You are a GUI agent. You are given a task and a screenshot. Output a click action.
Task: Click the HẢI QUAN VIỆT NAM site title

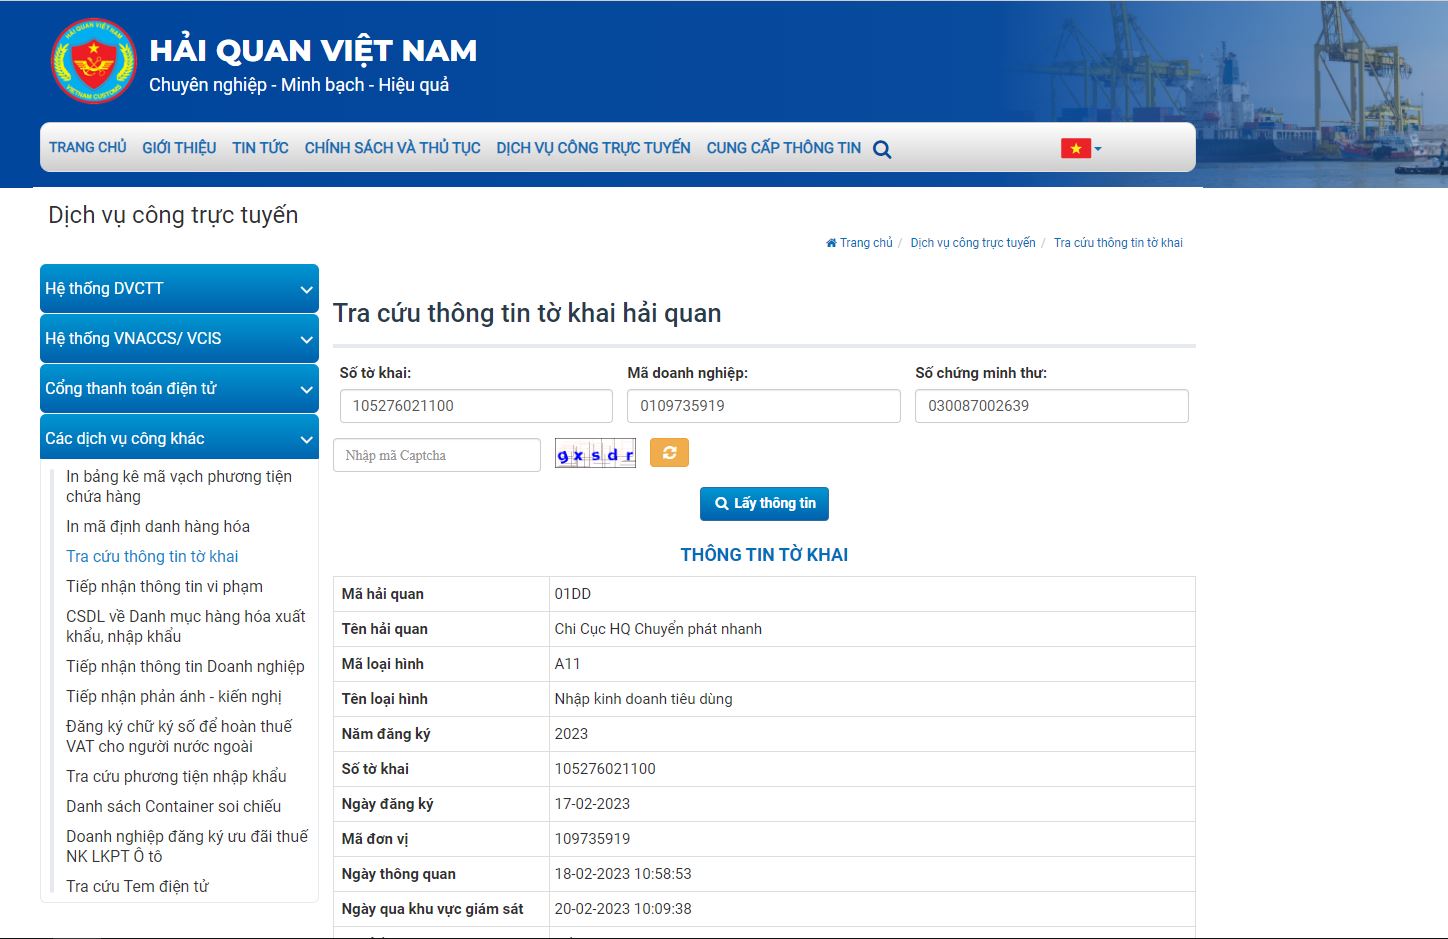(x=313, y=50)
